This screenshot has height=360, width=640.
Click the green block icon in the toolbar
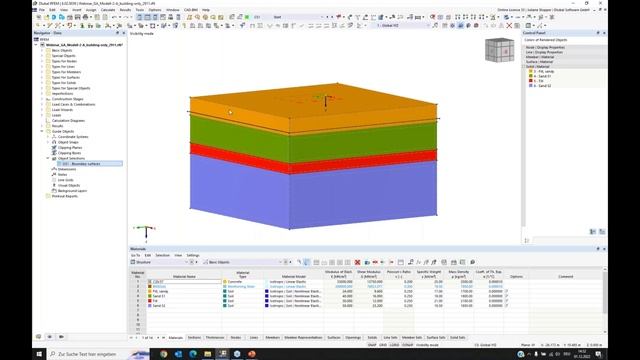point(247,17)
